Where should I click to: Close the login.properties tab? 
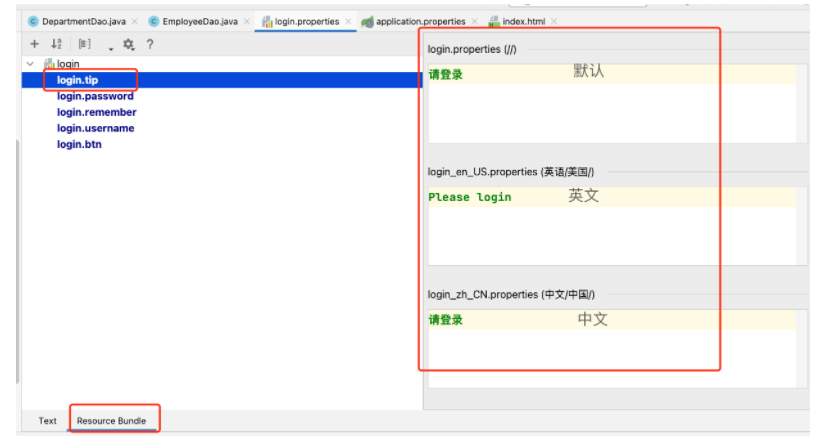(348, 21)
